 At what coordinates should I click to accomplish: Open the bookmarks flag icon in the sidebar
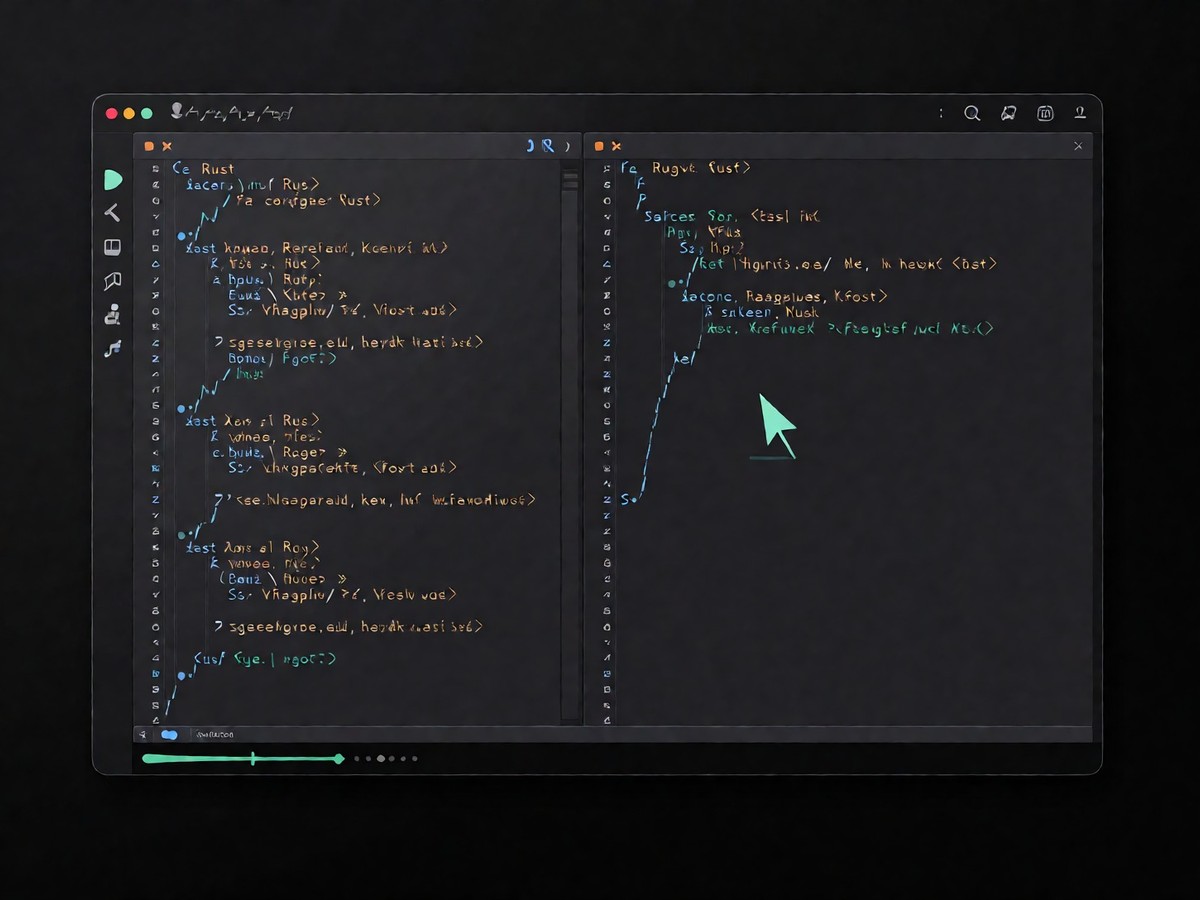[112, 281]
